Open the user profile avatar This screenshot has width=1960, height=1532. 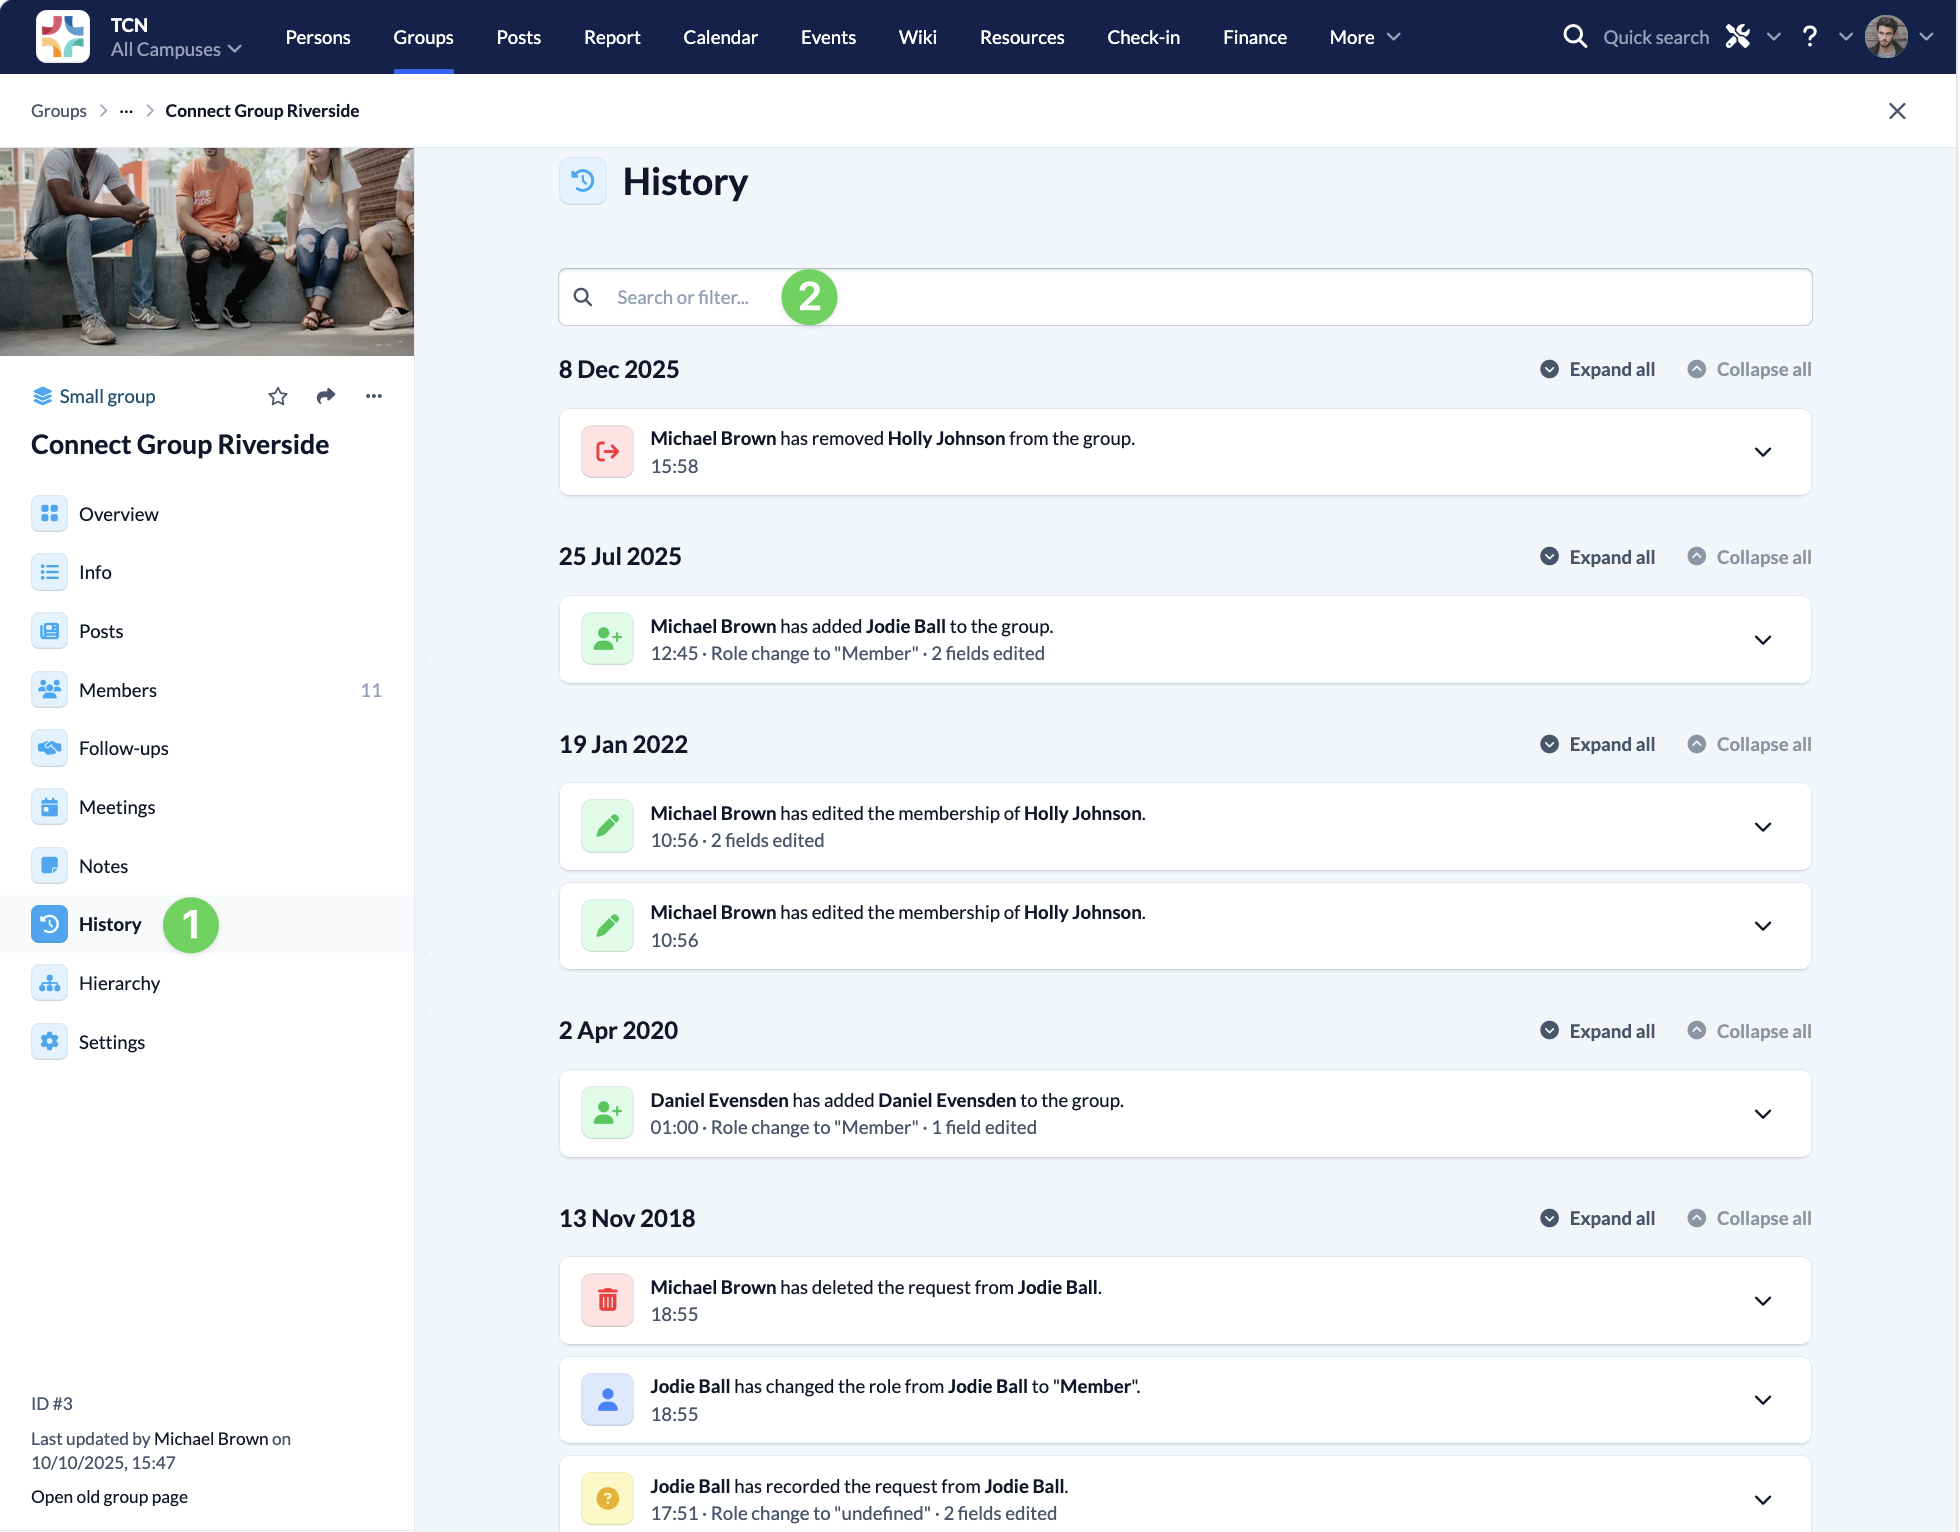1886,37
